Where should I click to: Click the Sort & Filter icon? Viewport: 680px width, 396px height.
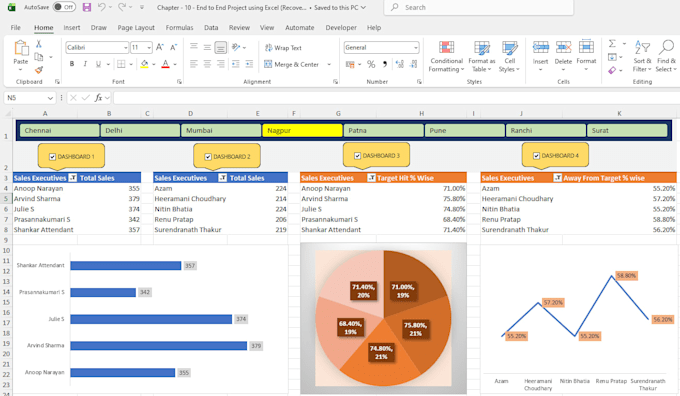pyautogui.click(x=642, y=47)
